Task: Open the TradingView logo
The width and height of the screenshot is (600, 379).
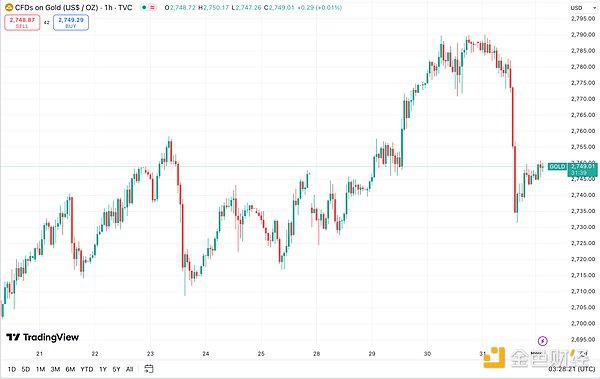Action: 42,337
